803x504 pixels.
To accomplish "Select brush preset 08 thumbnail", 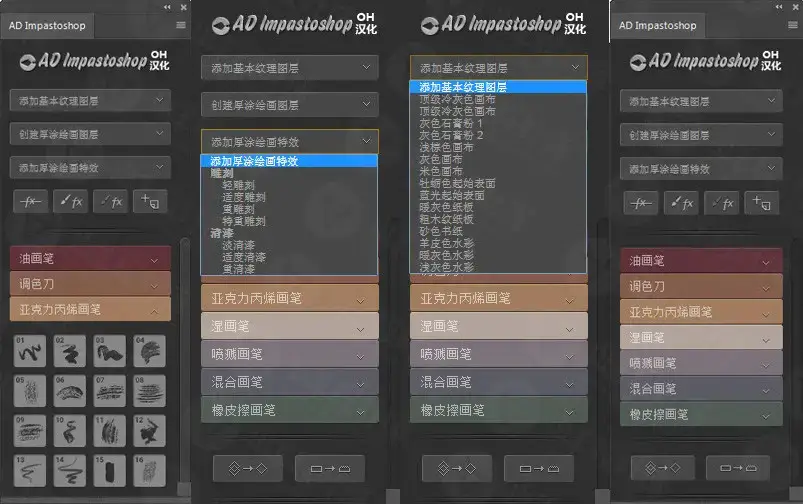I will [150, 391].
